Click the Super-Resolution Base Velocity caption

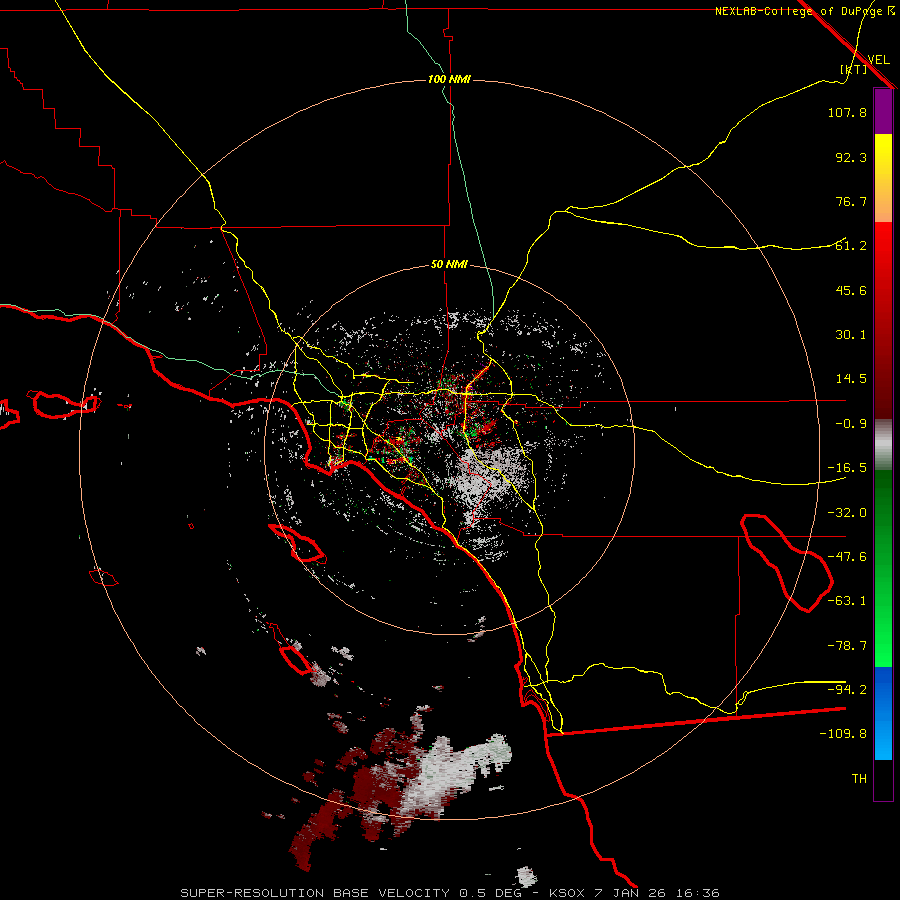449,893
